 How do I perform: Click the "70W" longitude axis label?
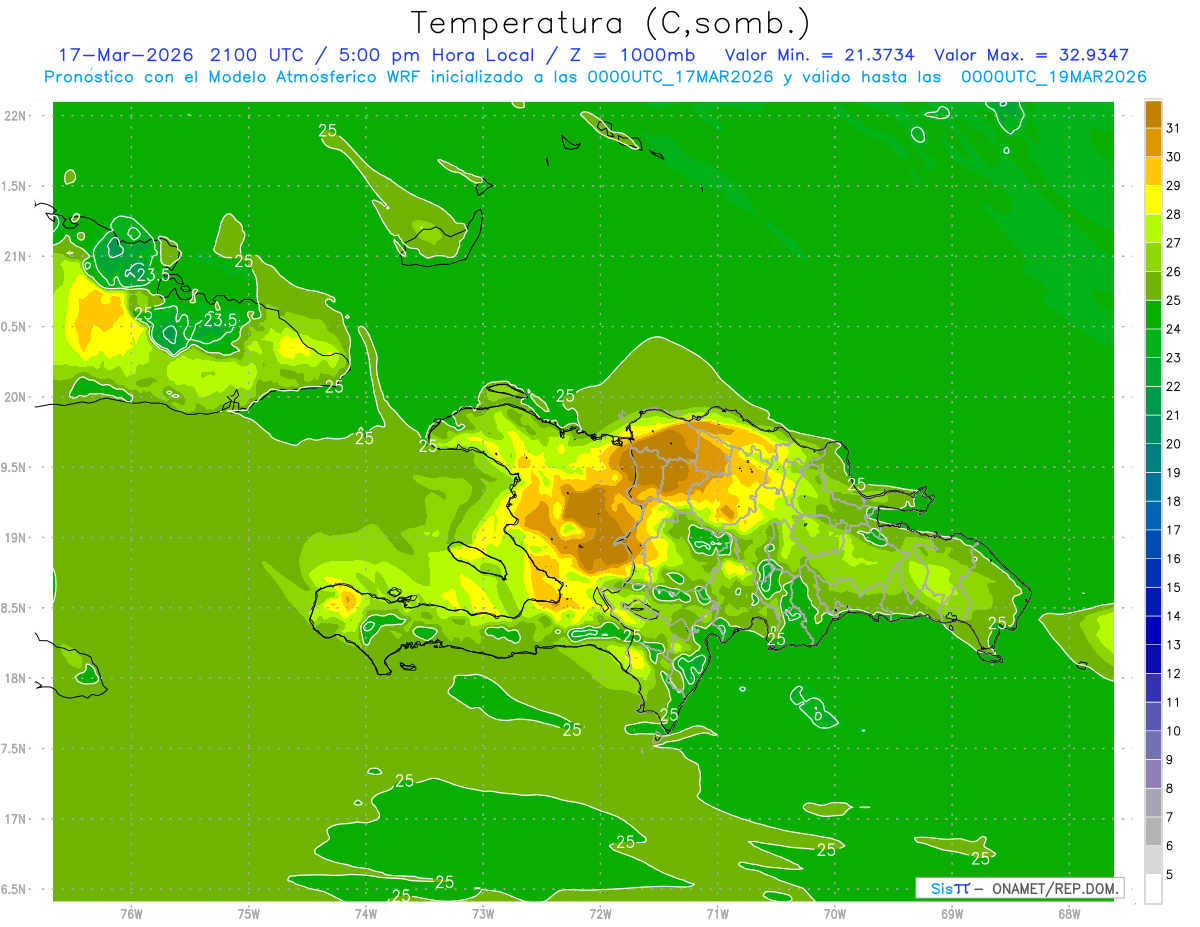(x=835, y=914)
